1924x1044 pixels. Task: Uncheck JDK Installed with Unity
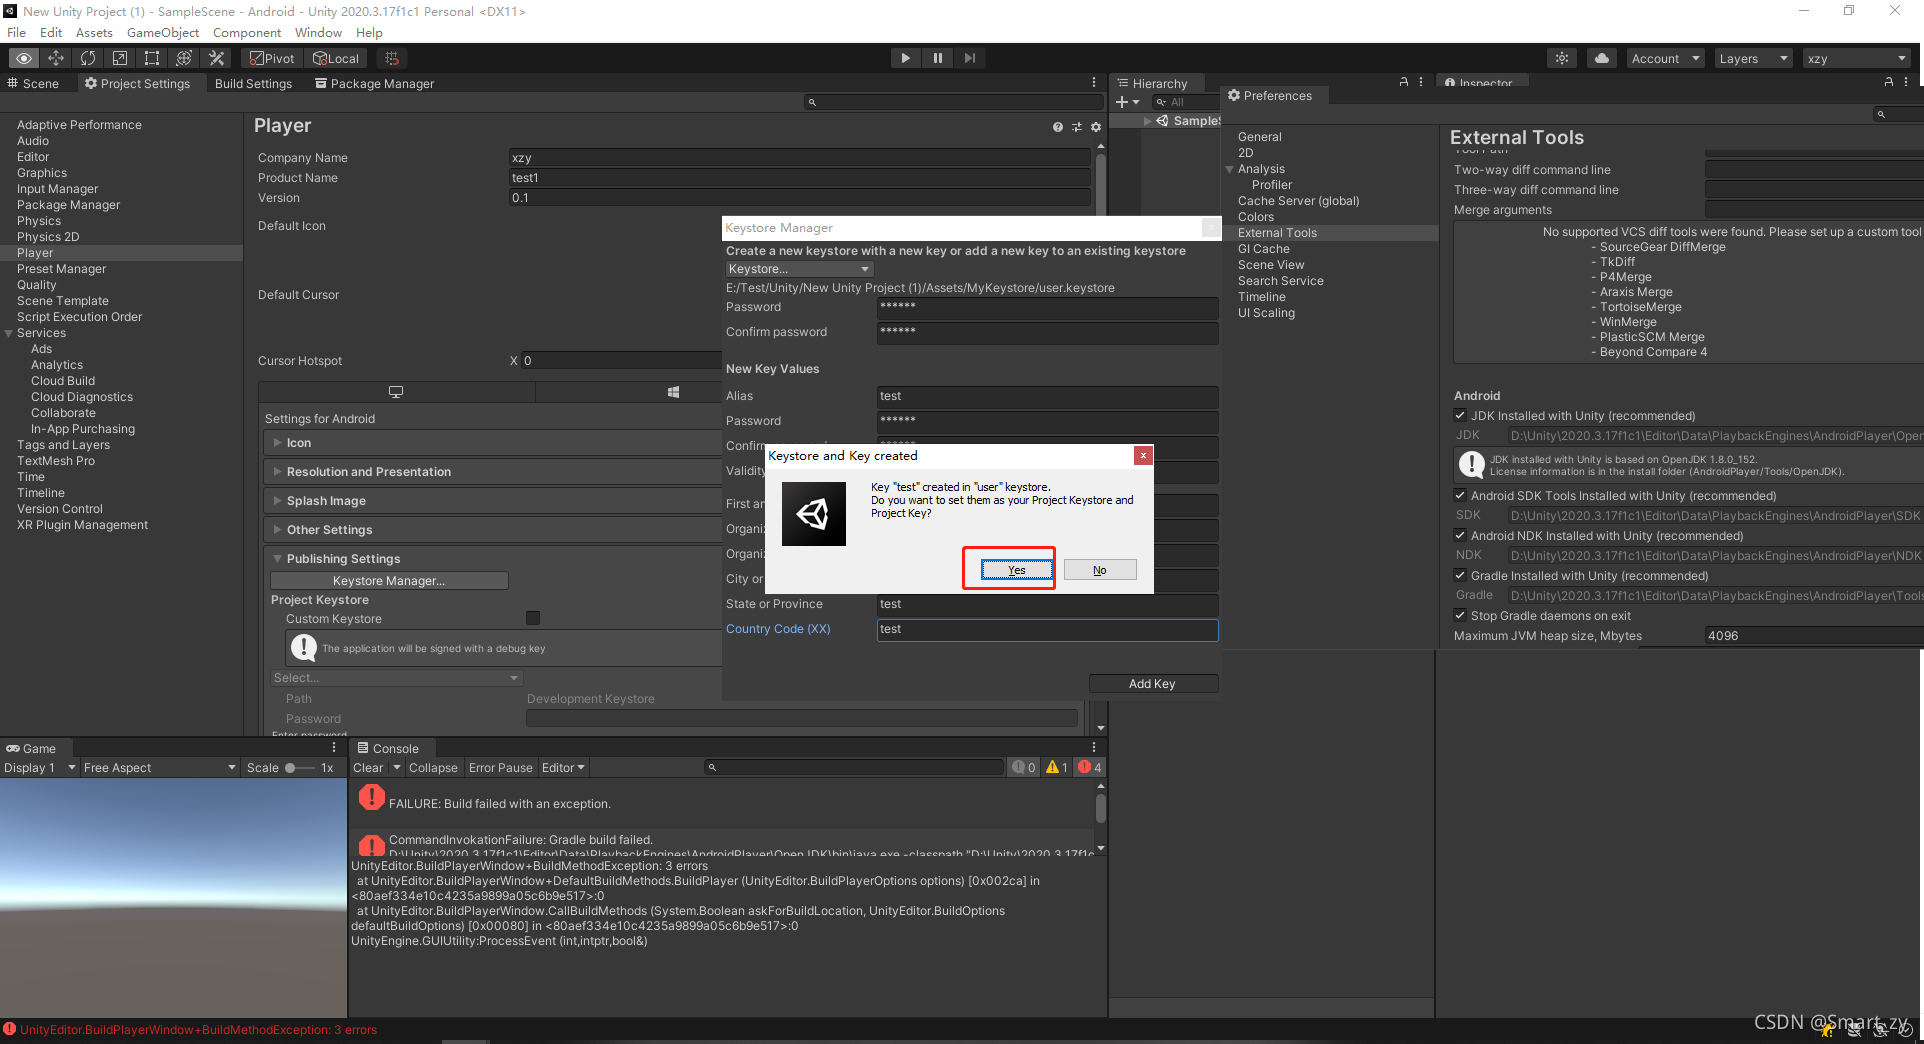click(x=1460, y=415)
